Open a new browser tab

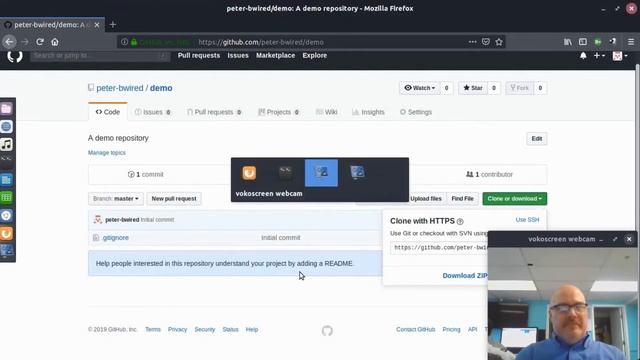[x=113, y=24]
